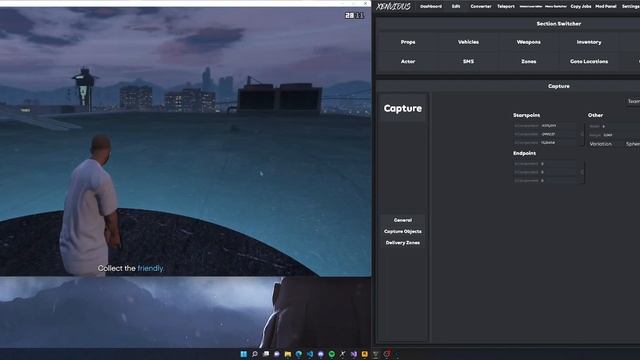Launch Microsoft Edge from taskbar

click(x=299, y=354)
